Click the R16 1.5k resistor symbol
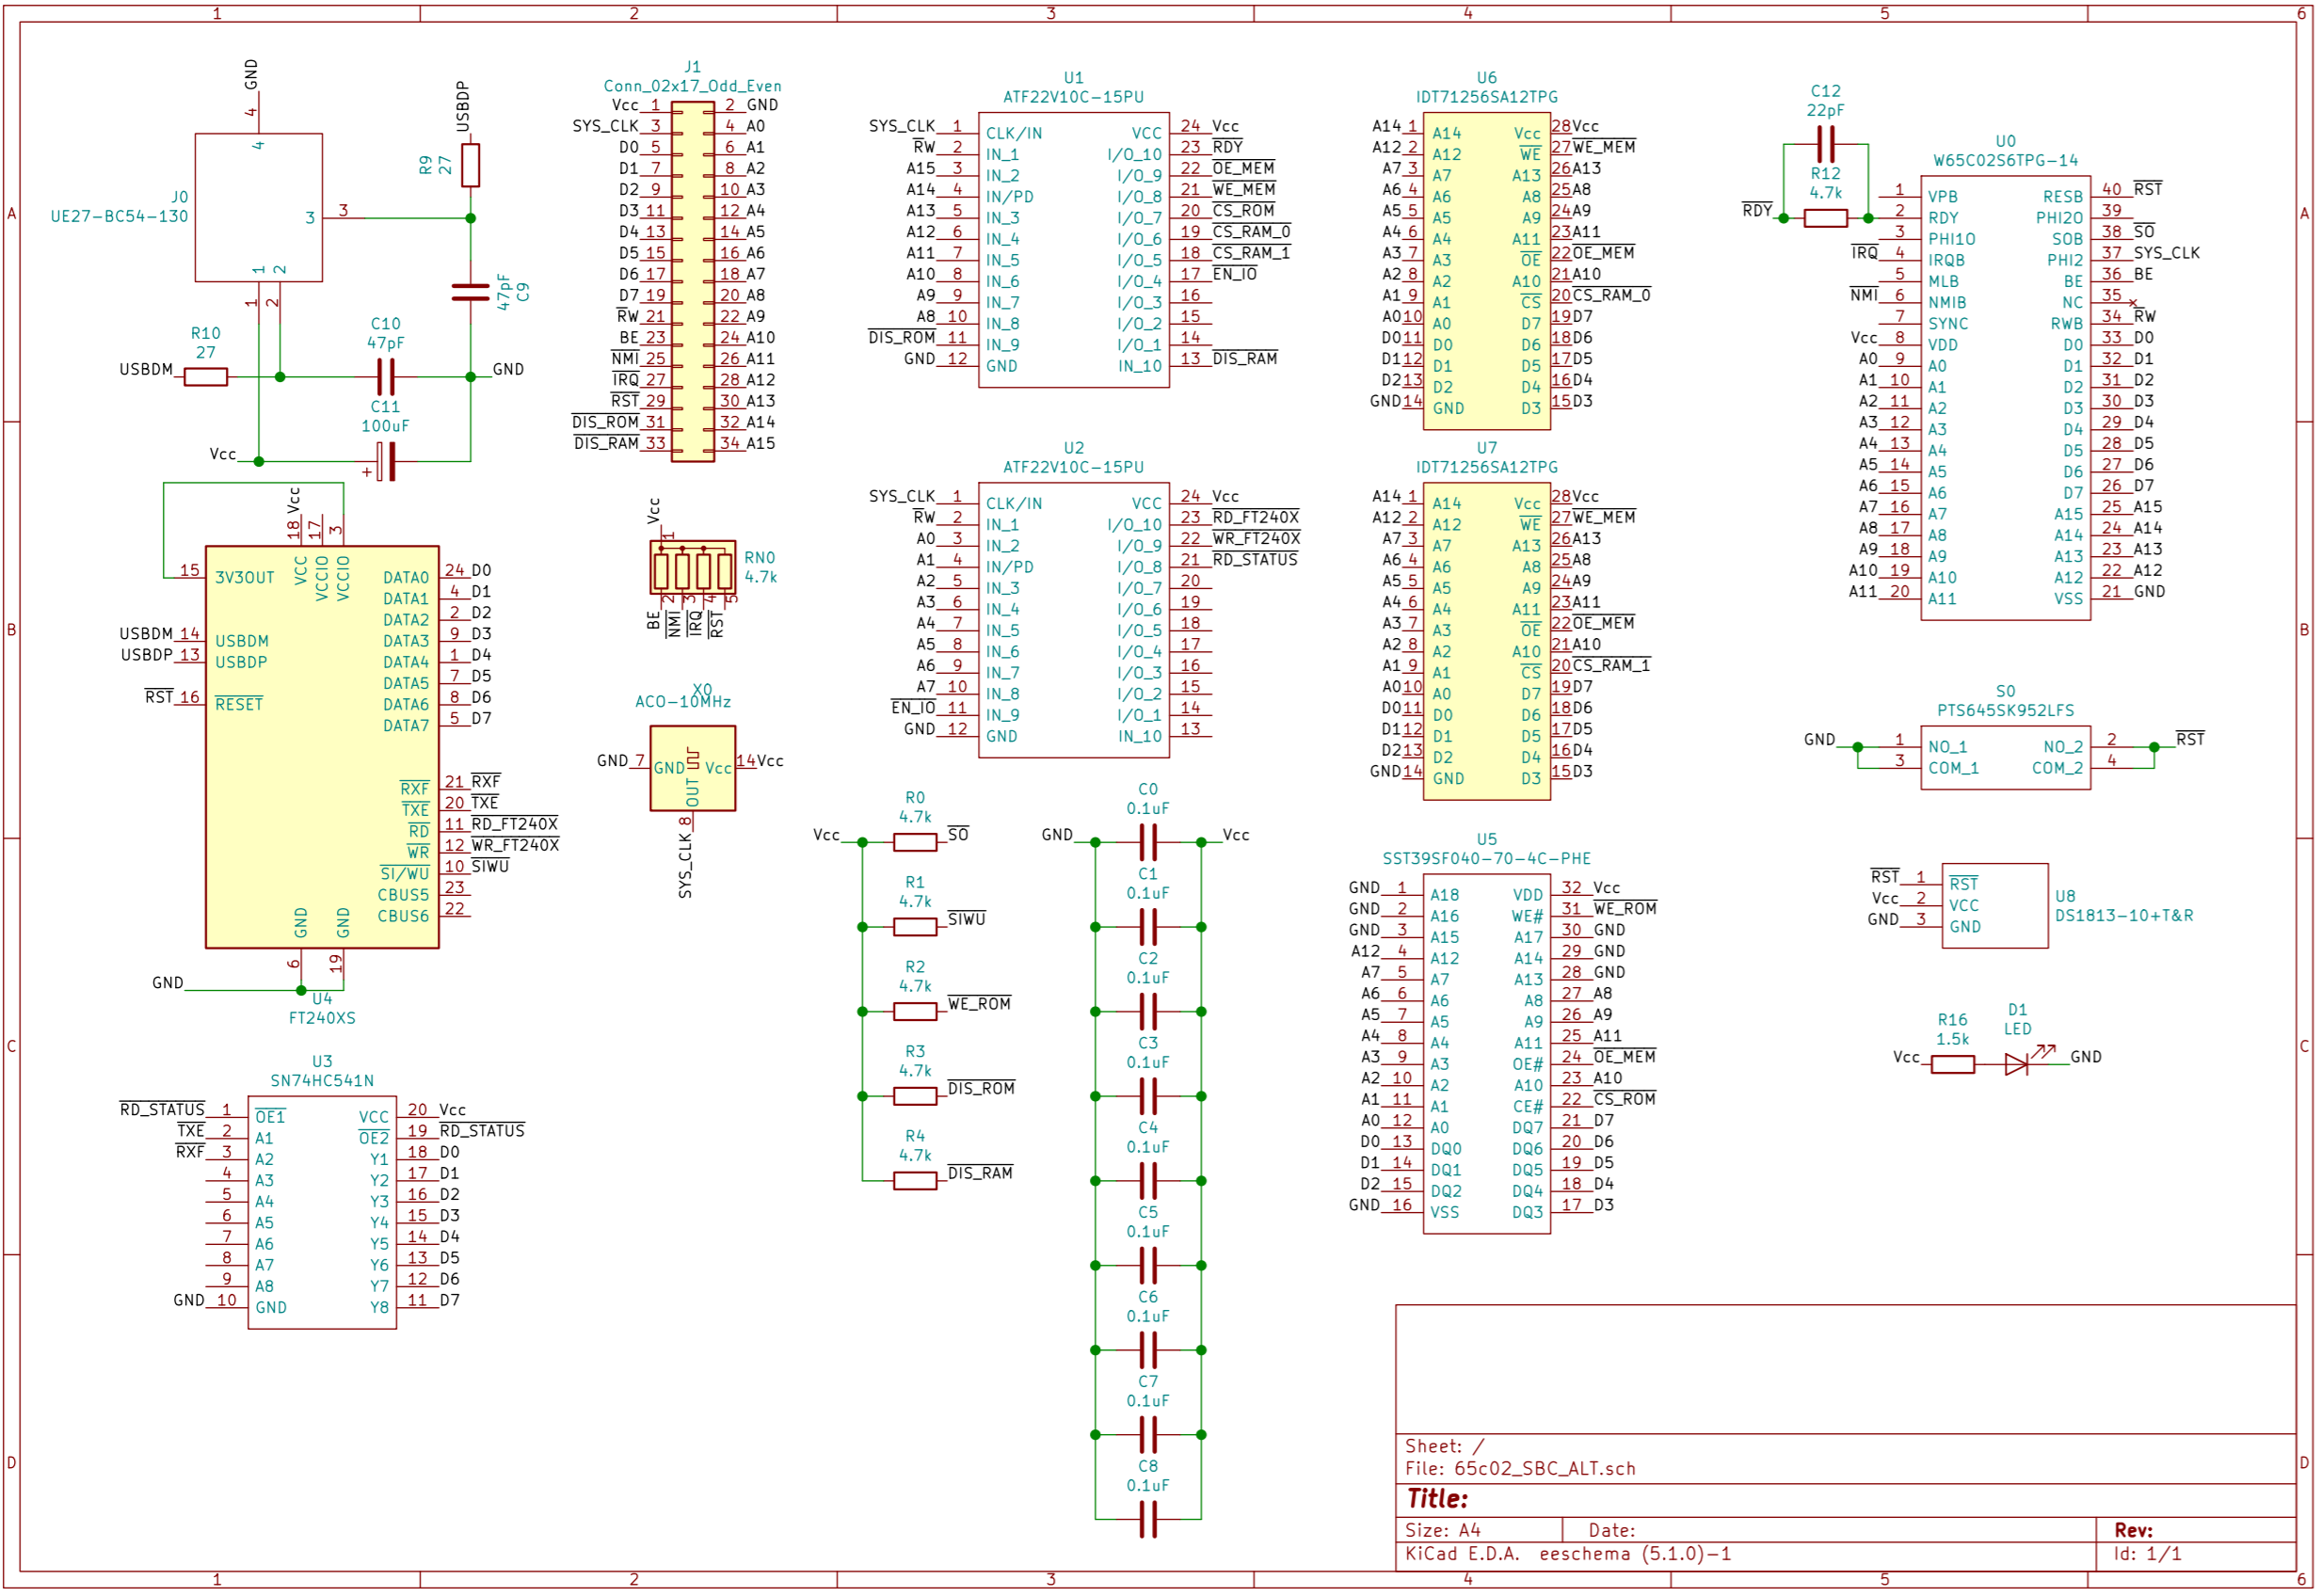 (x=1952, y=1065)
